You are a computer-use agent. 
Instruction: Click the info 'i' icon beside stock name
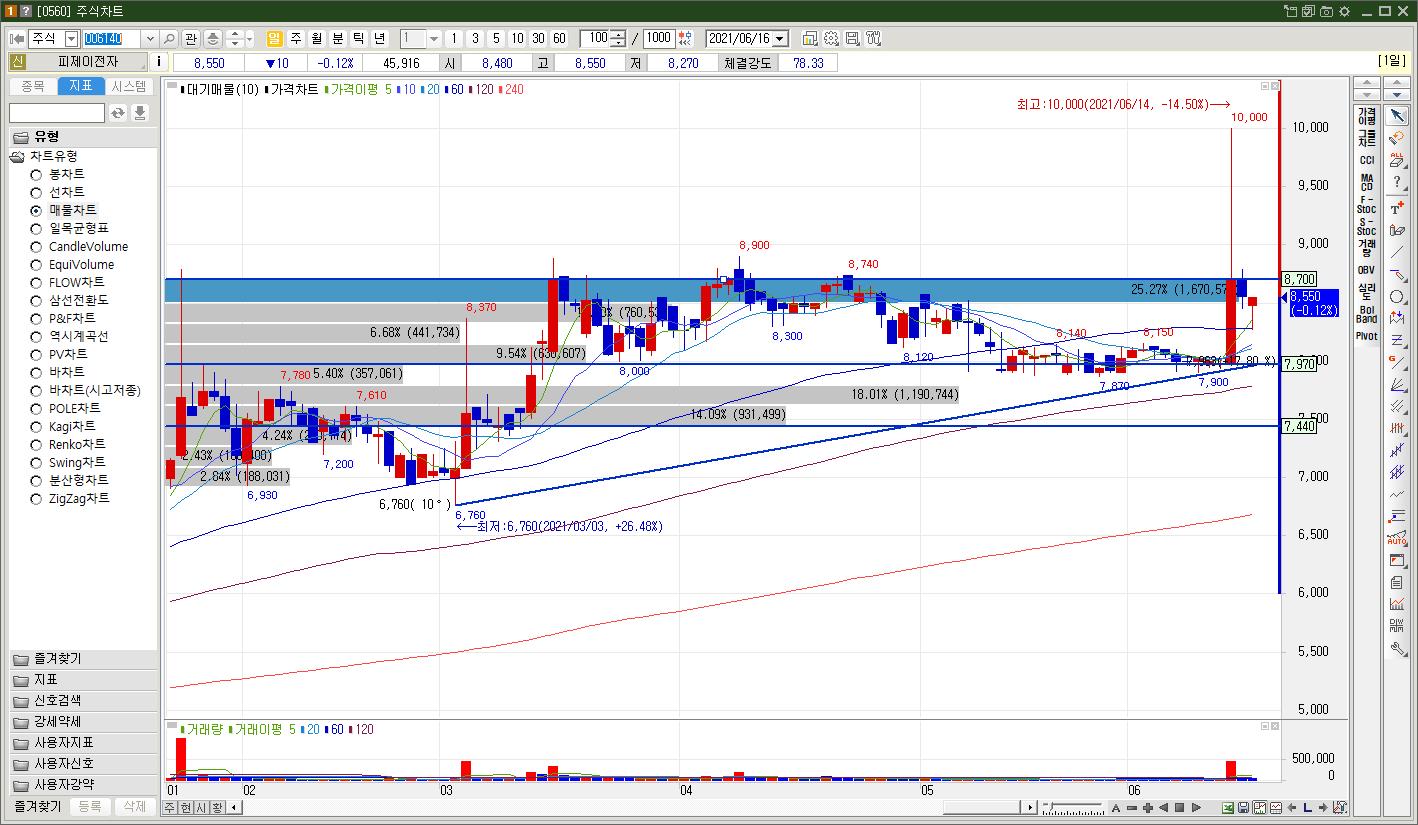point(159,62)
